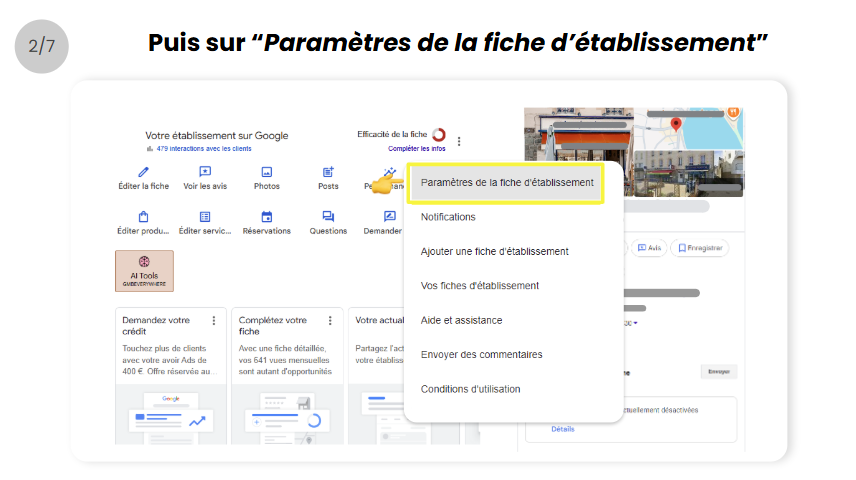Image resolution: width=856 pixels, height=480 pixels.
Task: Click the Éditer la fiche pencil icon
Action: click(143, 172)
